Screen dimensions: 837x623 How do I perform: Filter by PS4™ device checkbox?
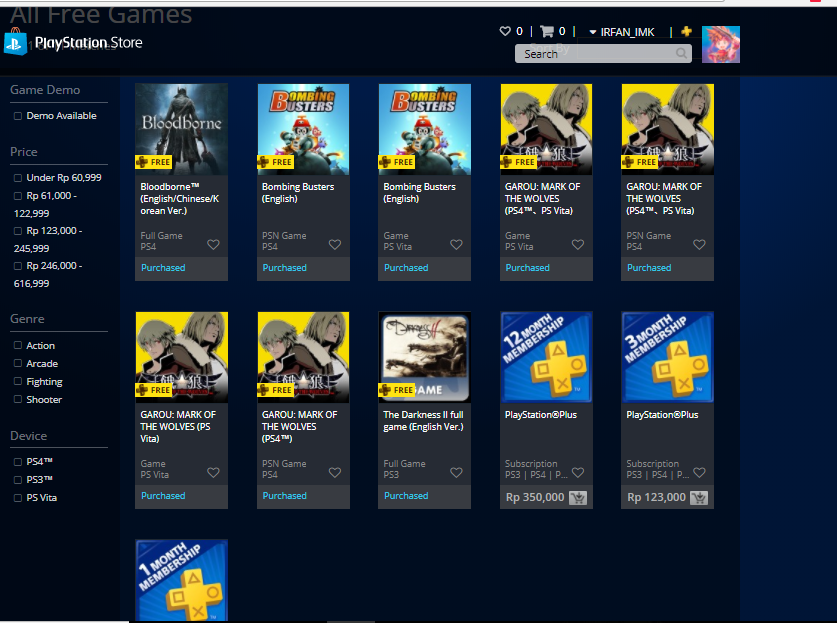coord(18,462)
